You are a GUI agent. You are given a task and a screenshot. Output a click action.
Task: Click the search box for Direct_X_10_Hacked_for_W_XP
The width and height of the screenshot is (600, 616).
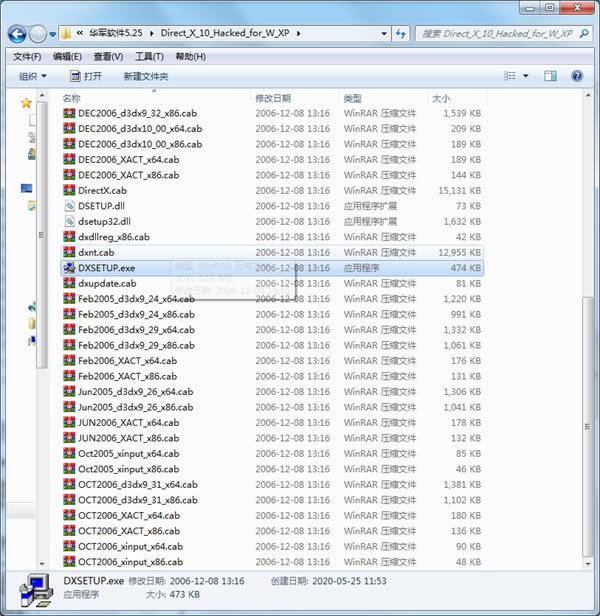pos(497,34)
